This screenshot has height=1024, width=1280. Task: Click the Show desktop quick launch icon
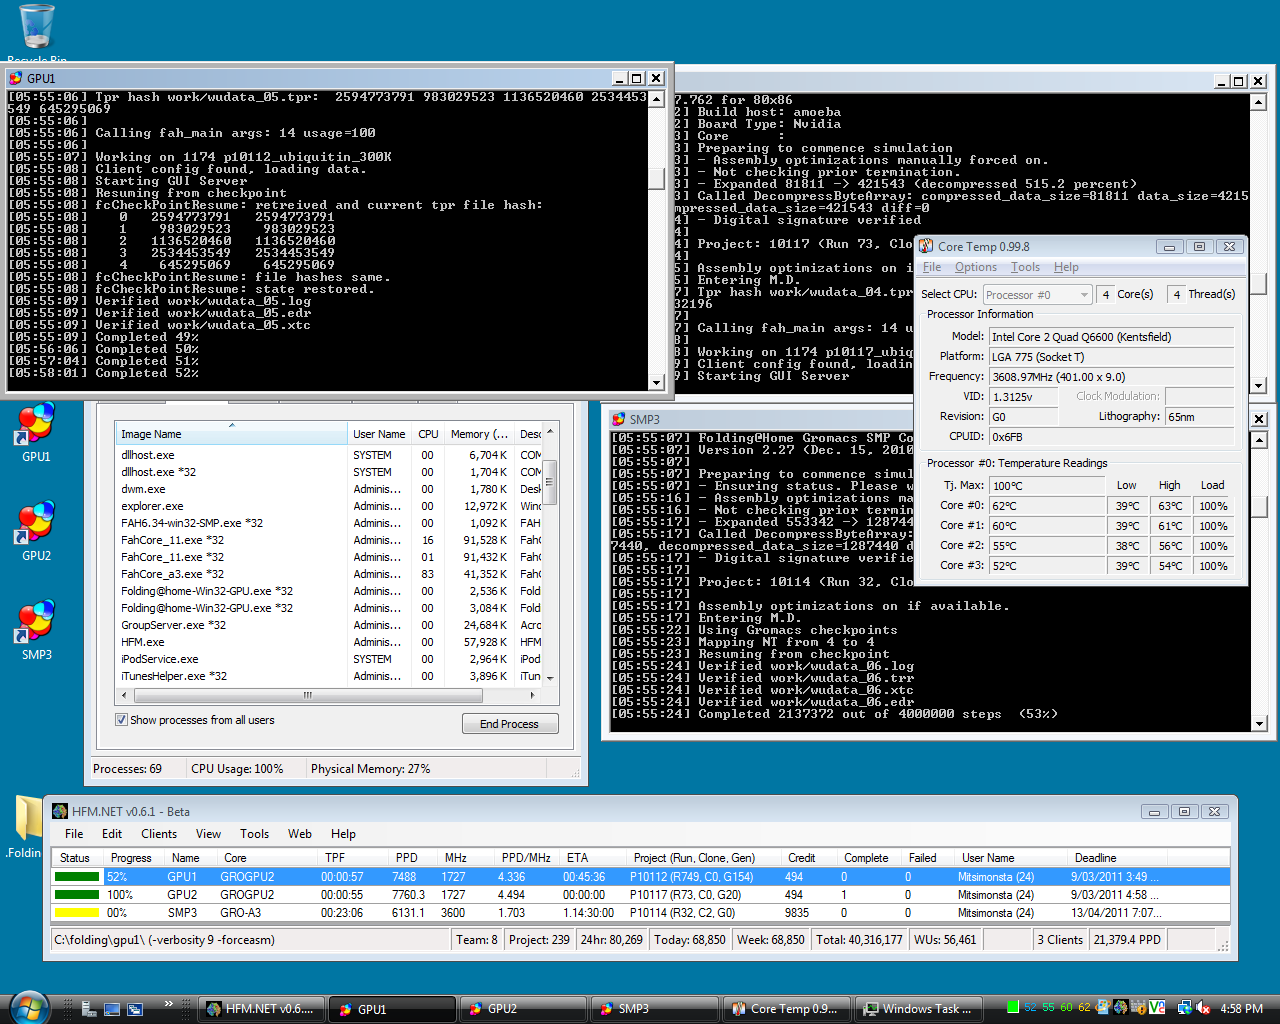coord(111,1009)
